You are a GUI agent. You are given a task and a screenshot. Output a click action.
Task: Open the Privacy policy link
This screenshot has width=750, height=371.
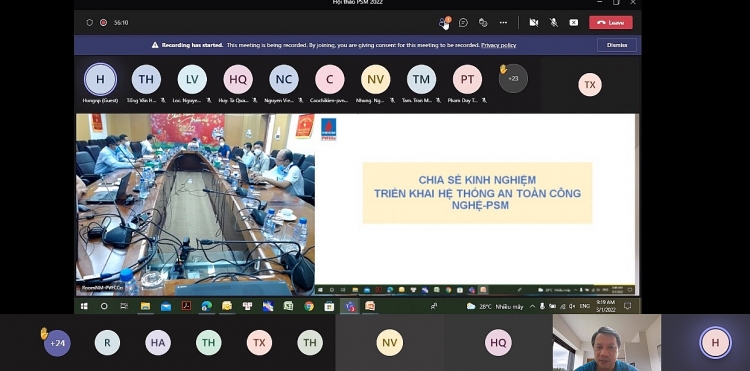click(498, 45)
